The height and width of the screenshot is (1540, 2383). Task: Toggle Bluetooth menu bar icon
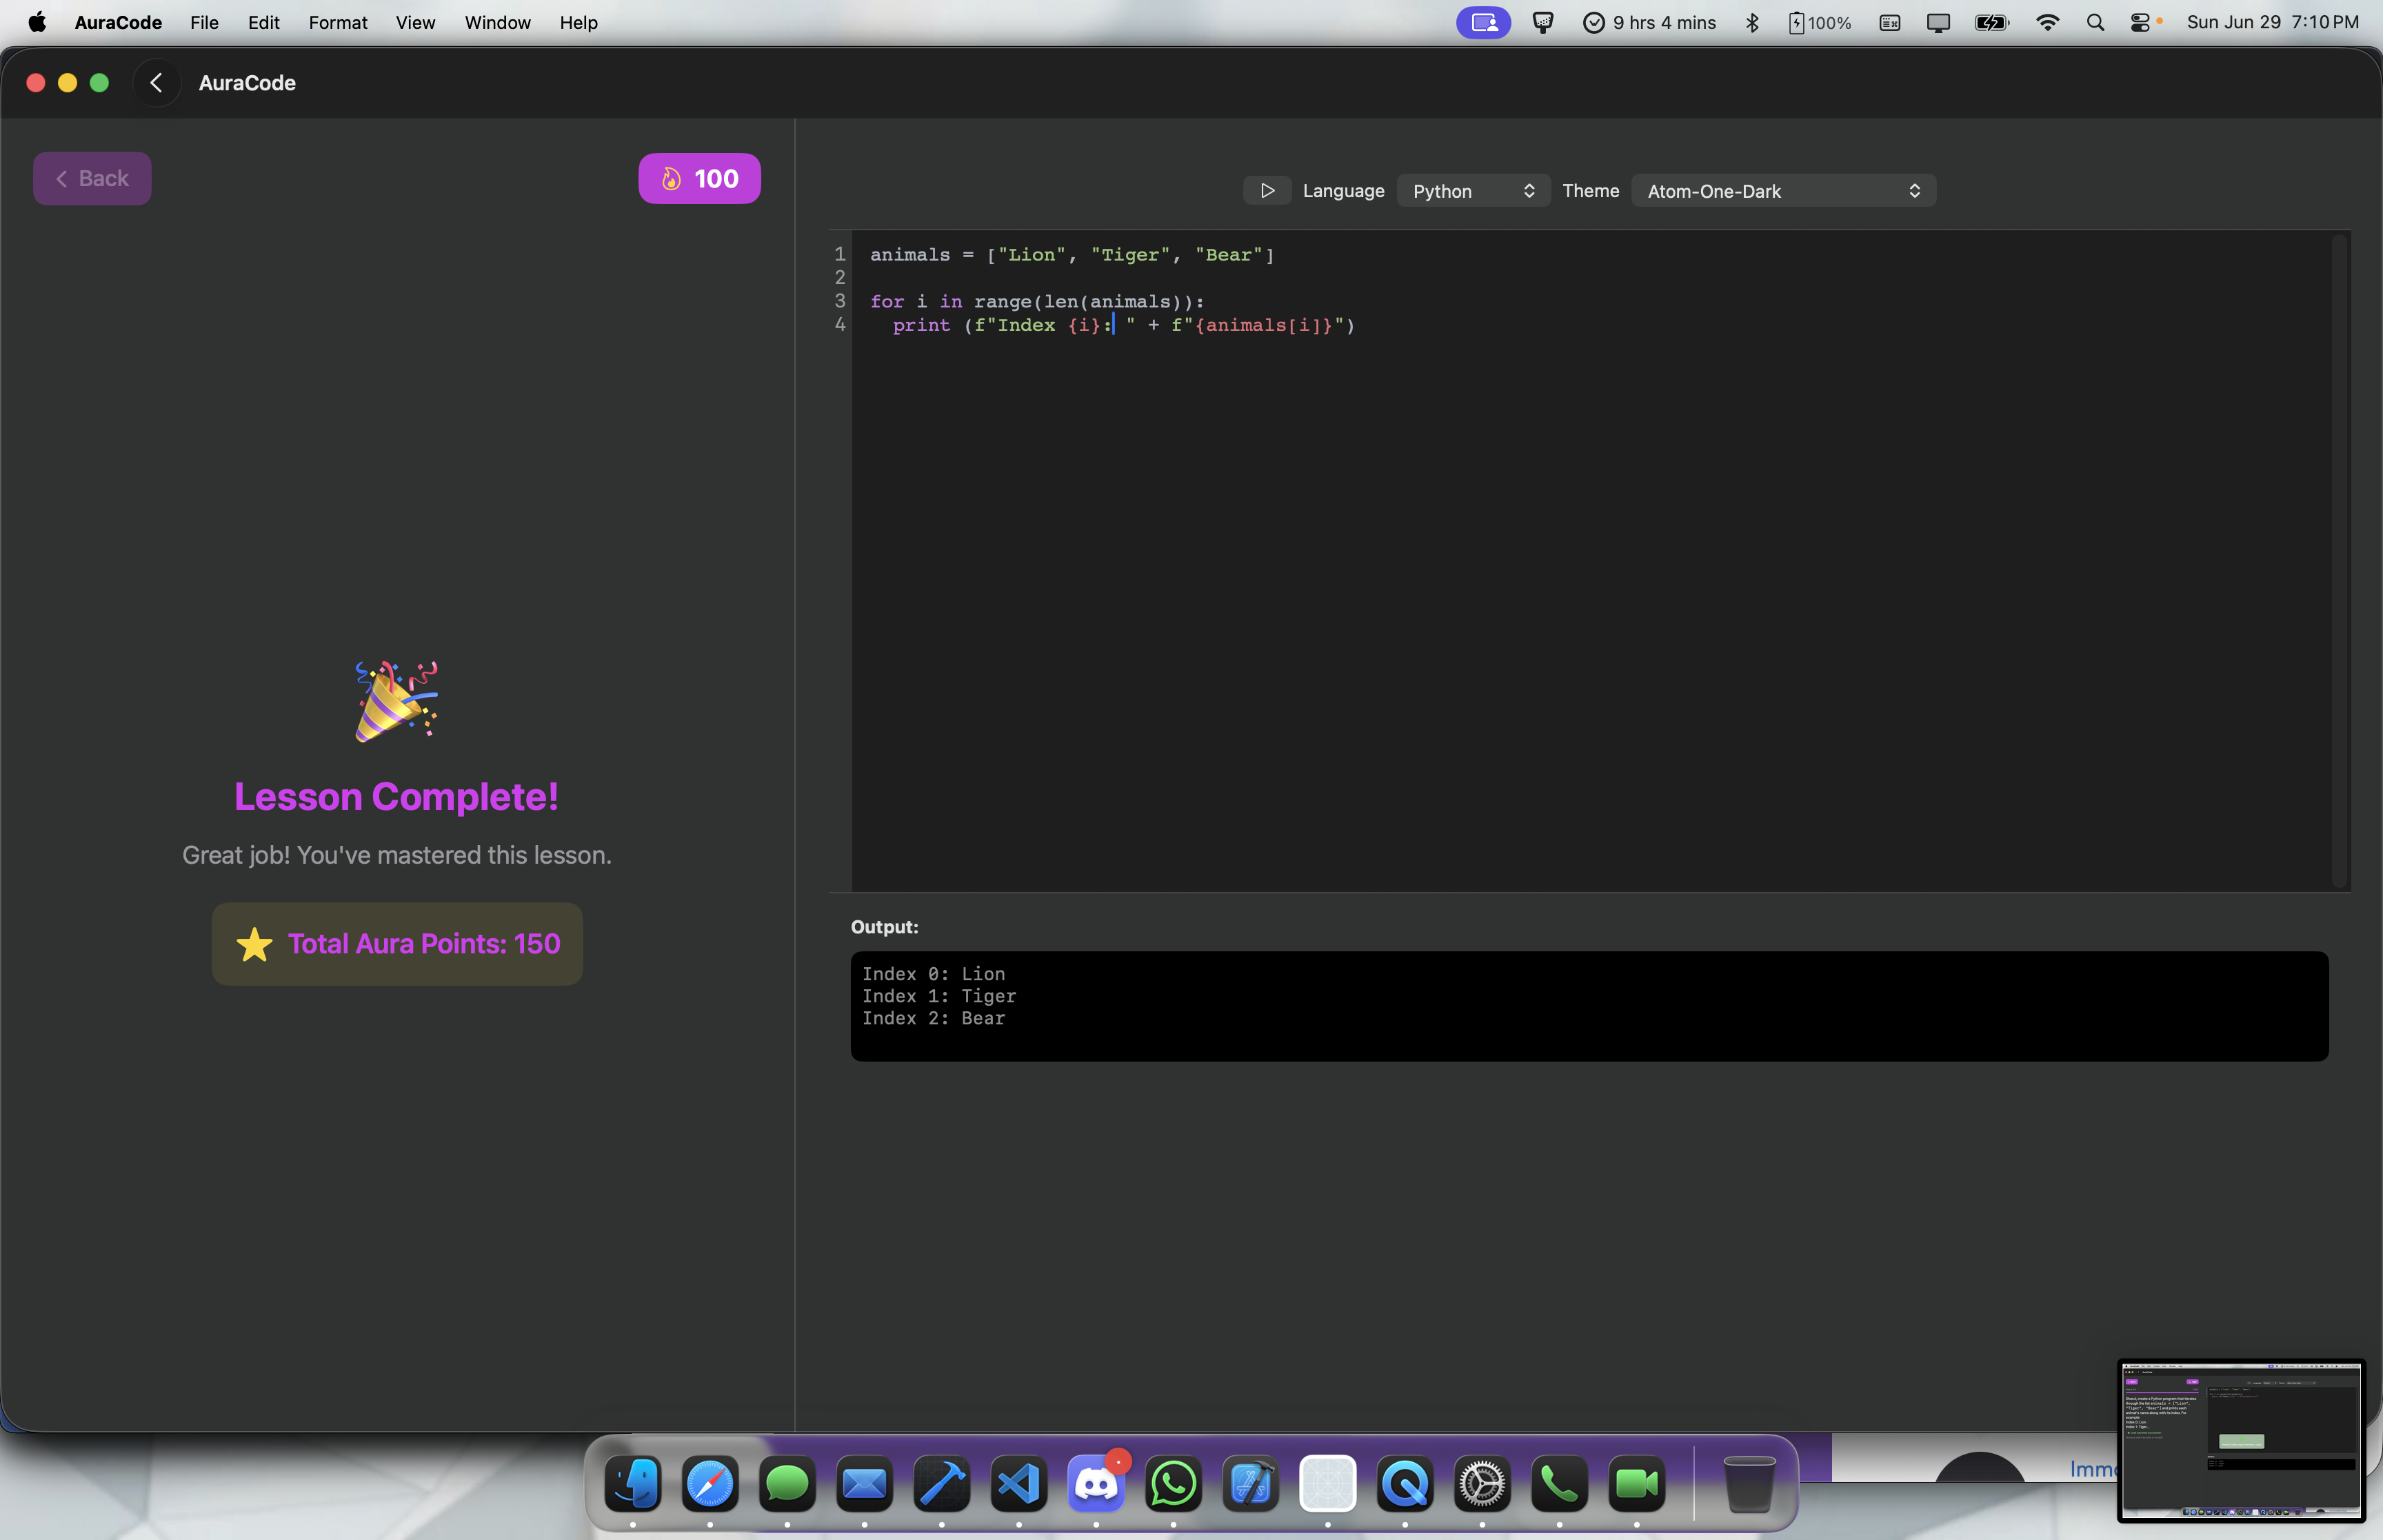click(x=1752, y=22)
